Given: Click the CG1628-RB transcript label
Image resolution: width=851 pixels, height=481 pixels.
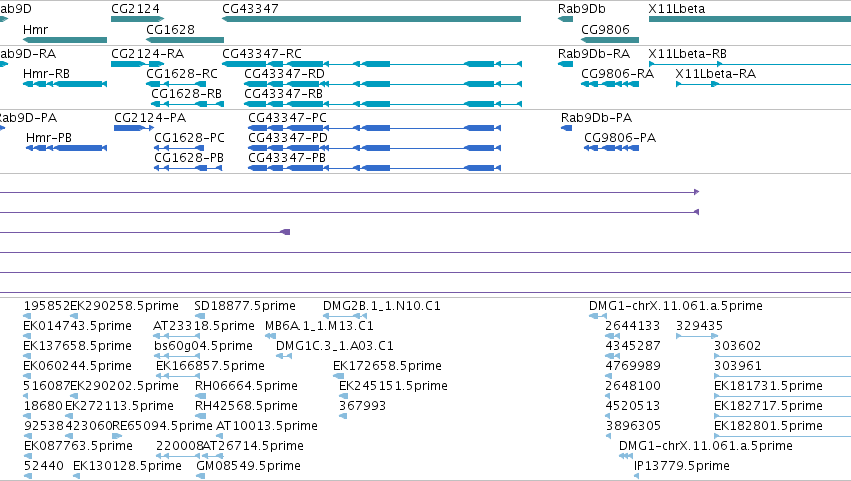Looking at the screenshot, I should coord(186,93).
